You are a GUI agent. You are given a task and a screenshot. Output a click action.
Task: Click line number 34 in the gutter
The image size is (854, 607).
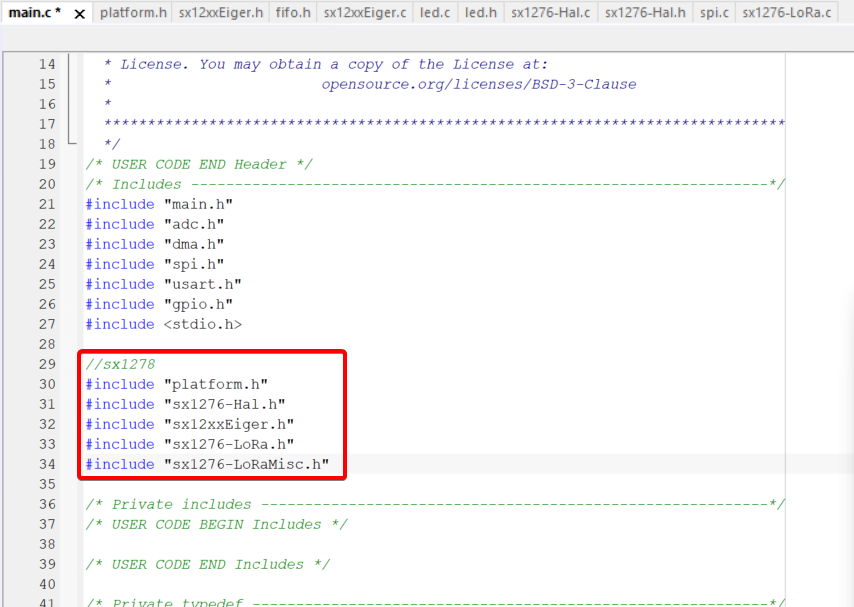point(46,464)
